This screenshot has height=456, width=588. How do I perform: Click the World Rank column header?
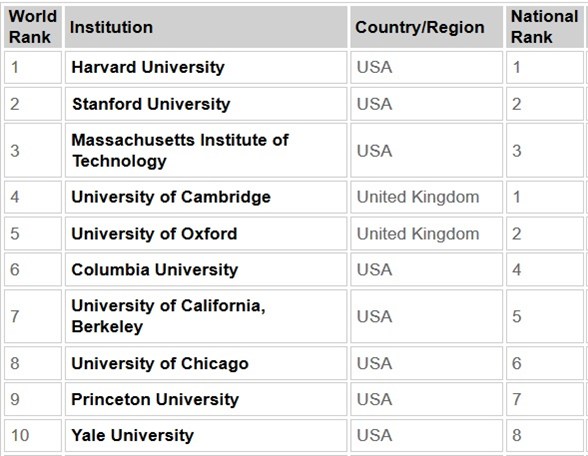point(33,27)
